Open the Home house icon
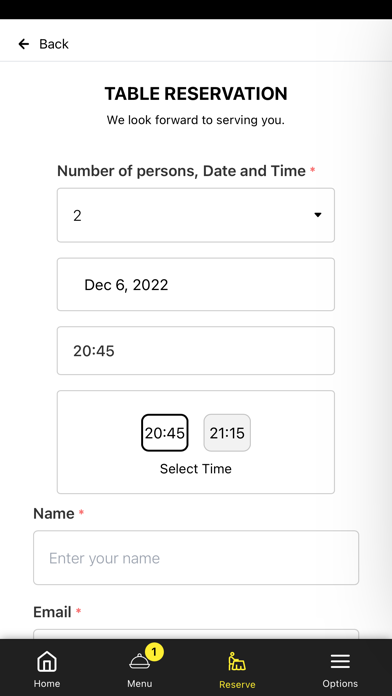Viewport: 392px width, 696px height. (x=47, y=662)
